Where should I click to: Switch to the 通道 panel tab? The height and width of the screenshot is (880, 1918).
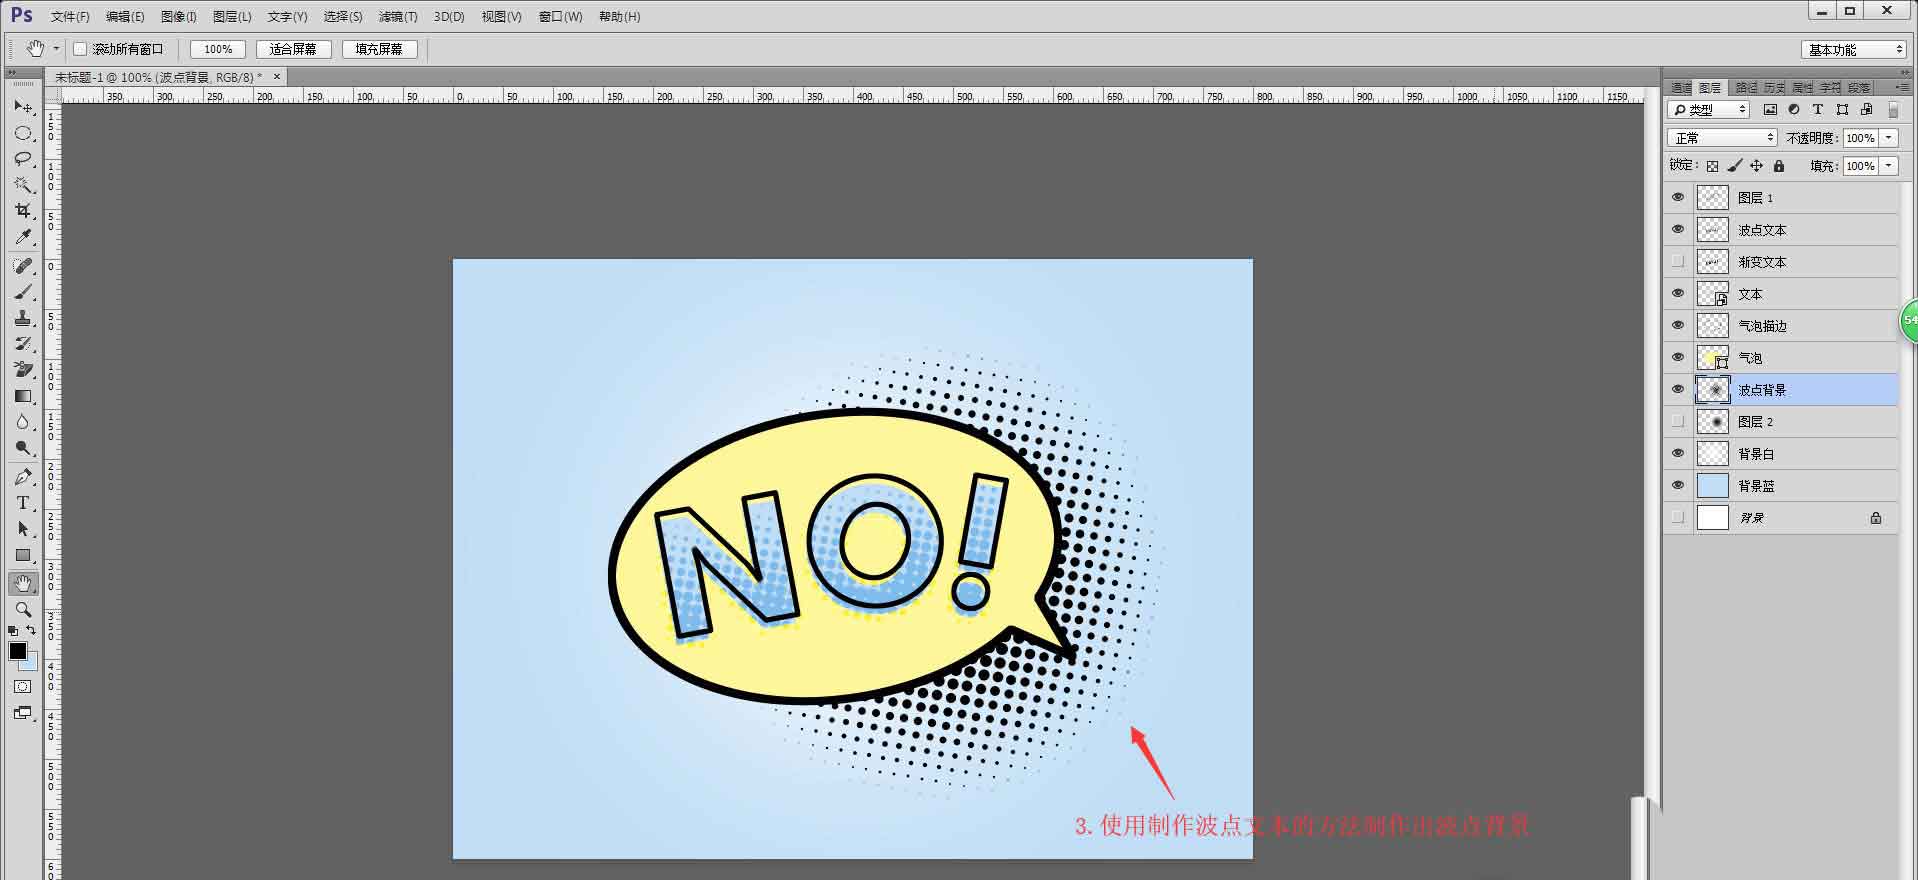tap(1681, 88)
